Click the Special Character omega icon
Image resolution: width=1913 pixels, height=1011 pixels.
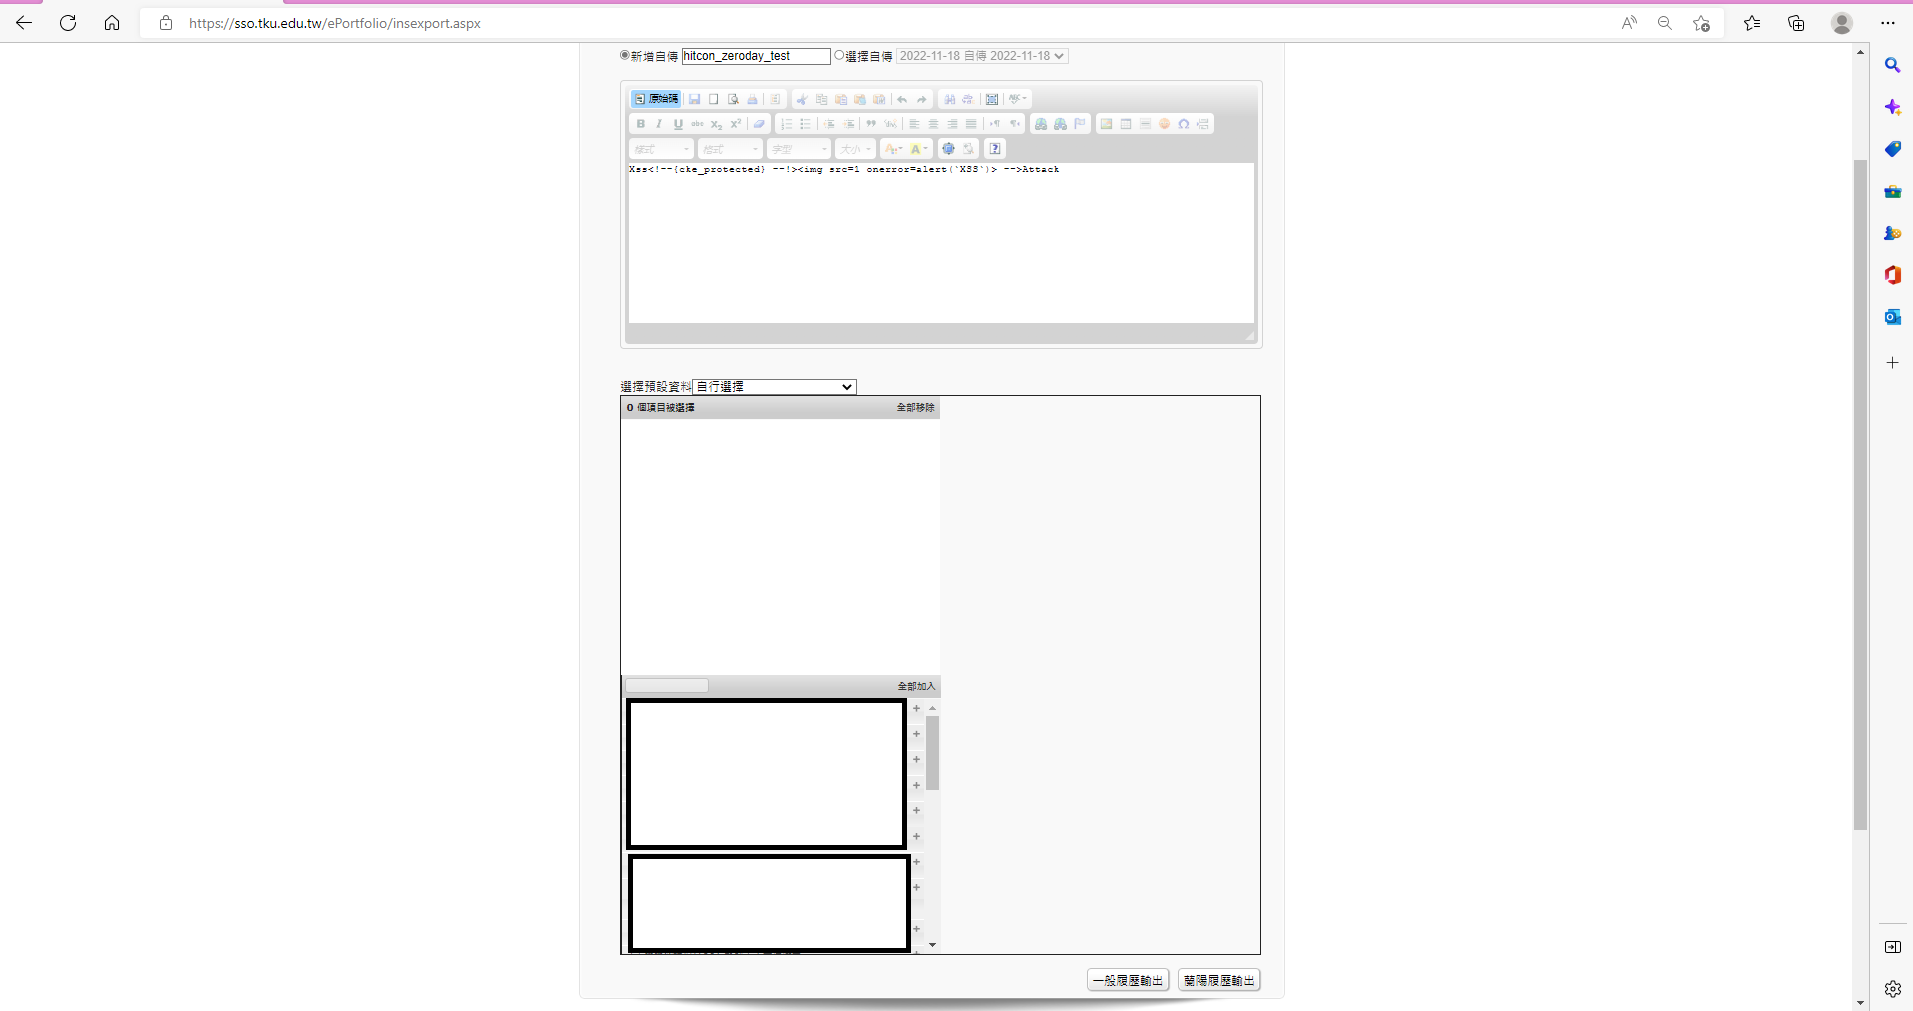[x=1184, y=124]
